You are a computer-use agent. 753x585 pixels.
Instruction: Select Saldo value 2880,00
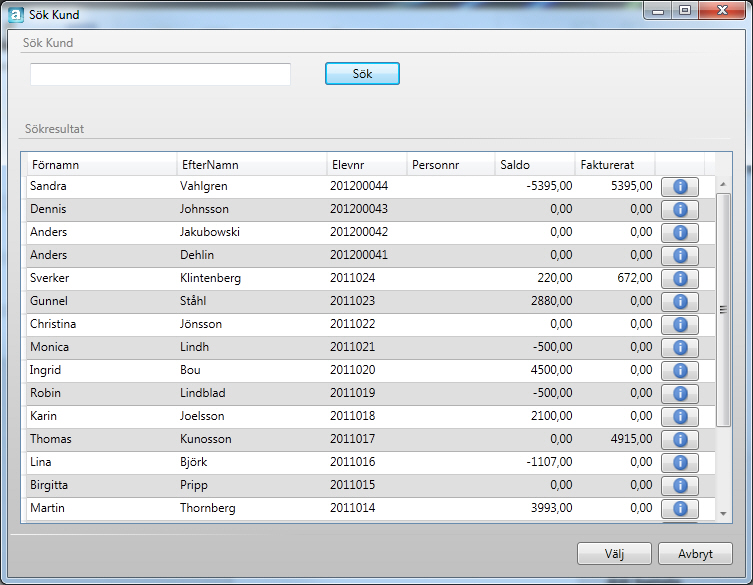click(x=551, y=301)
